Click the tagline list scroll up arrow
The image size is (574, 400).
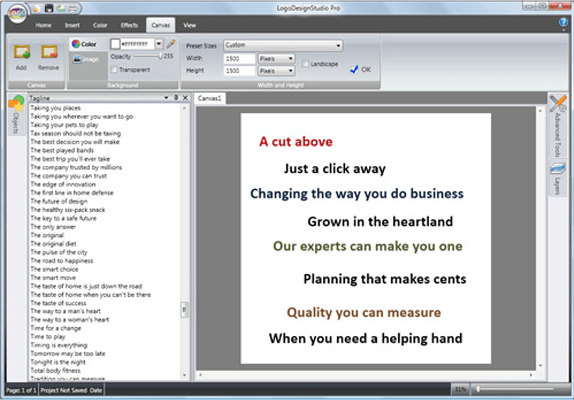click(x=184, y=108)
